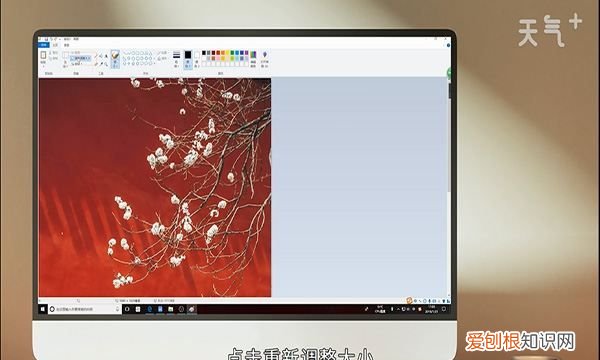Switch to the View ribbon tab
Viewport: 600px width, 360px height.
coord(66,45)
